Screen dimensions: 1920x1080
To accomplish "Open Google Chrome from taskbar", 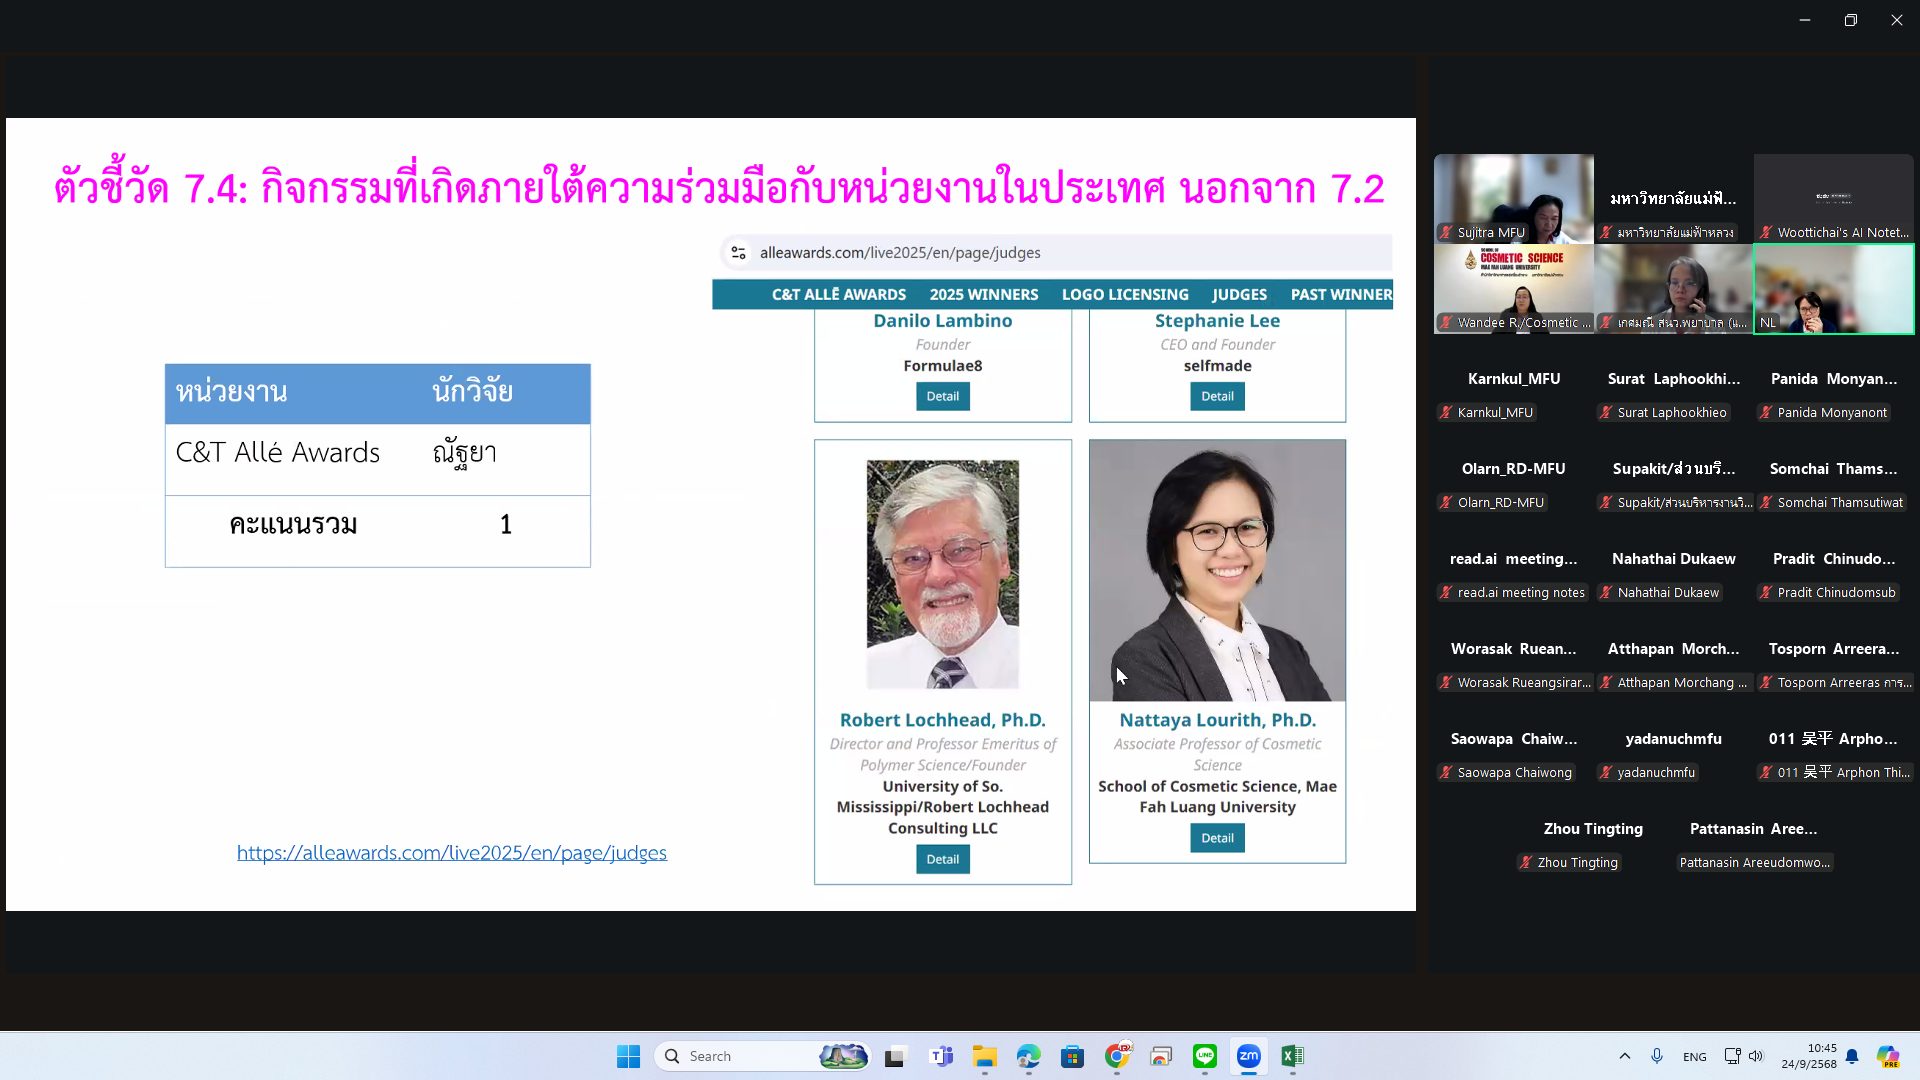I will [x=1117, y=1056].
